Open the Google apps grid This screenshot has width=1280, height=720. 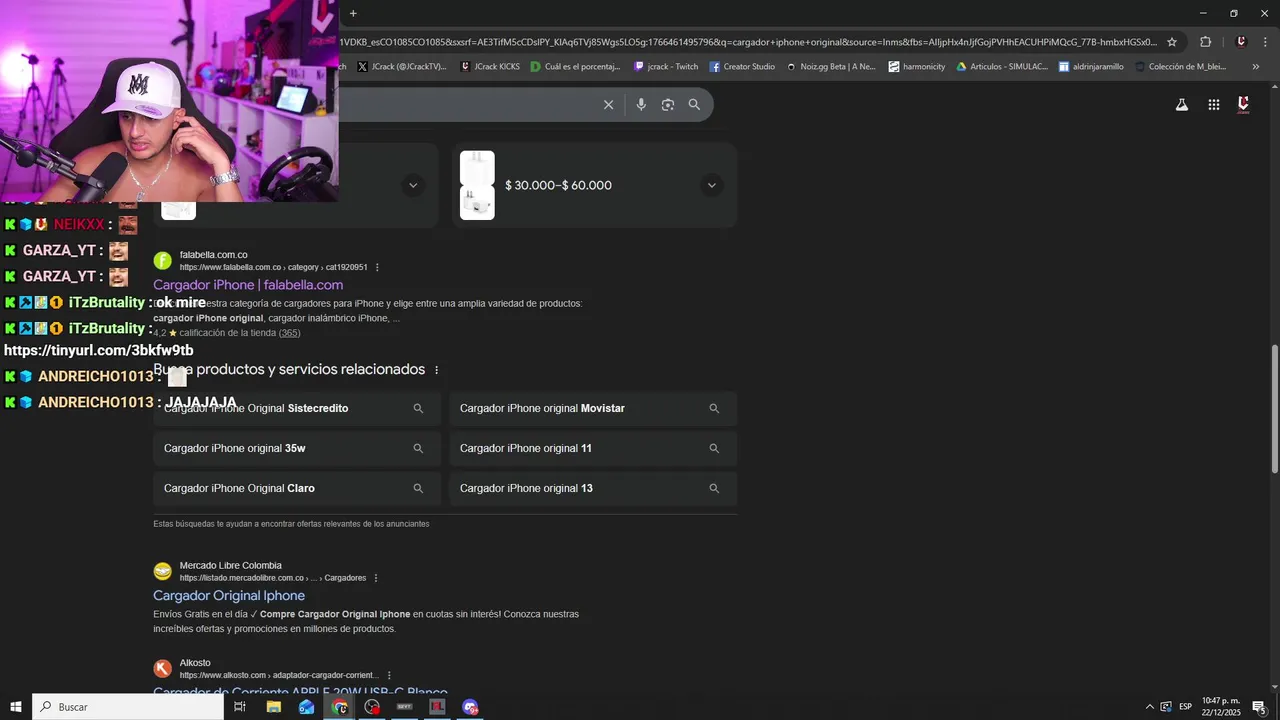point(1214,105)
